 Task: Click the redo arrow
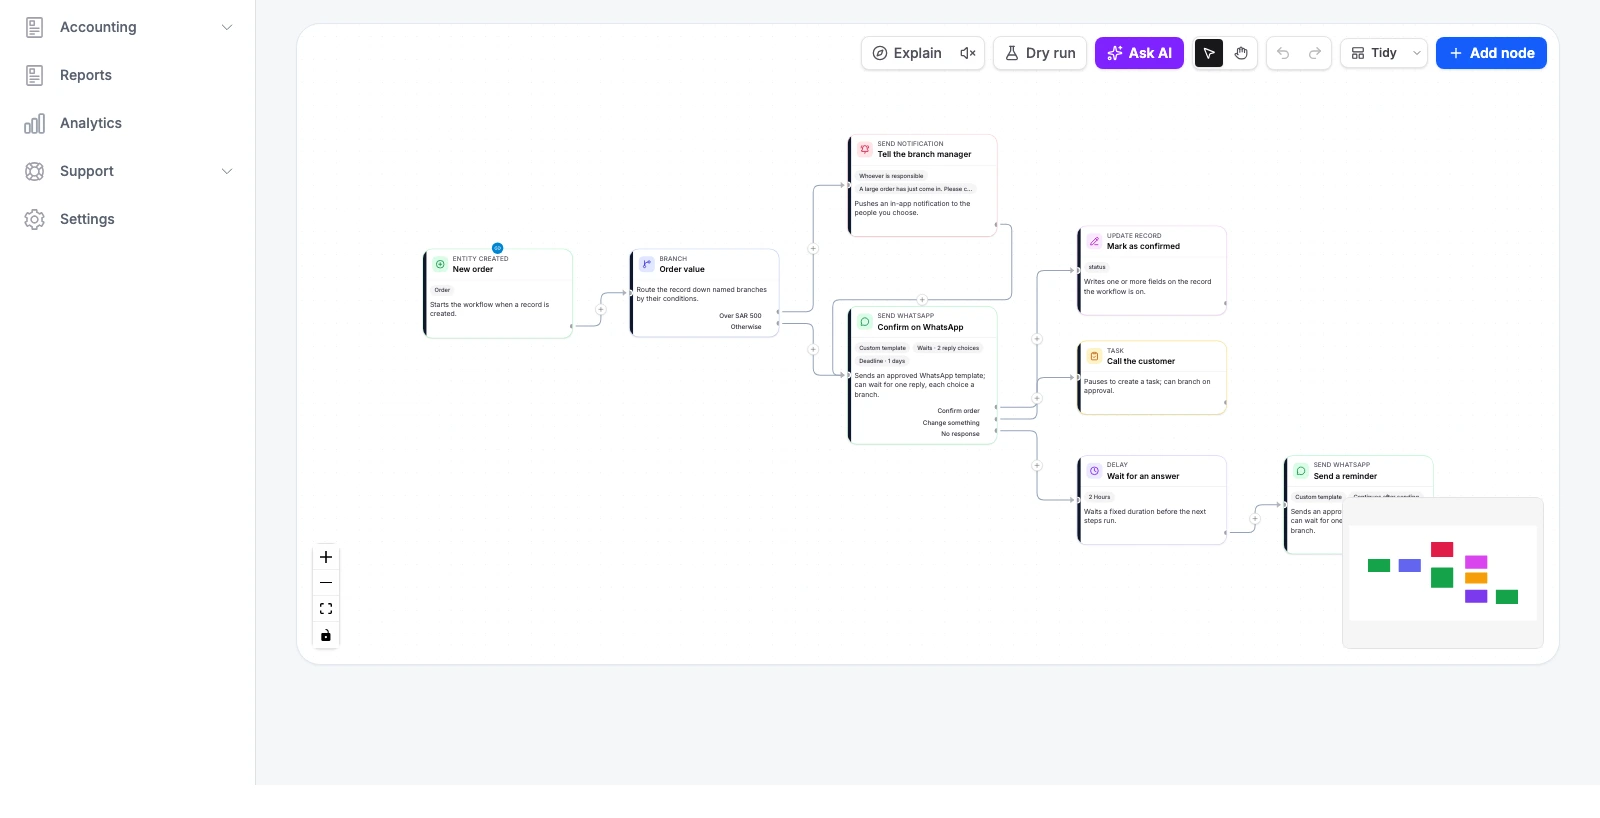(1315, 53)
